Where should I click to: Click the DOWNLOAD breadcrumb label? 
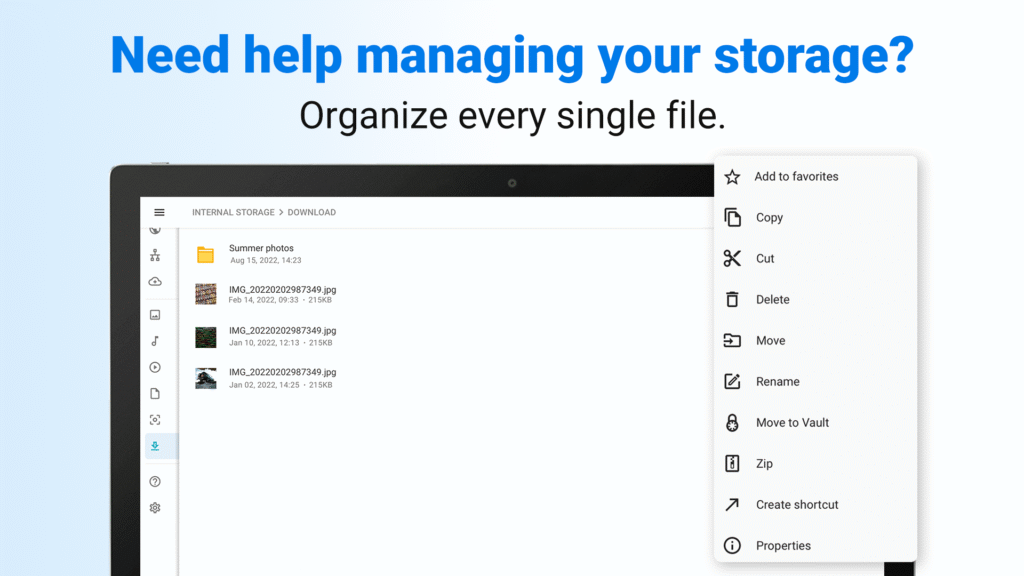(311, 212)
